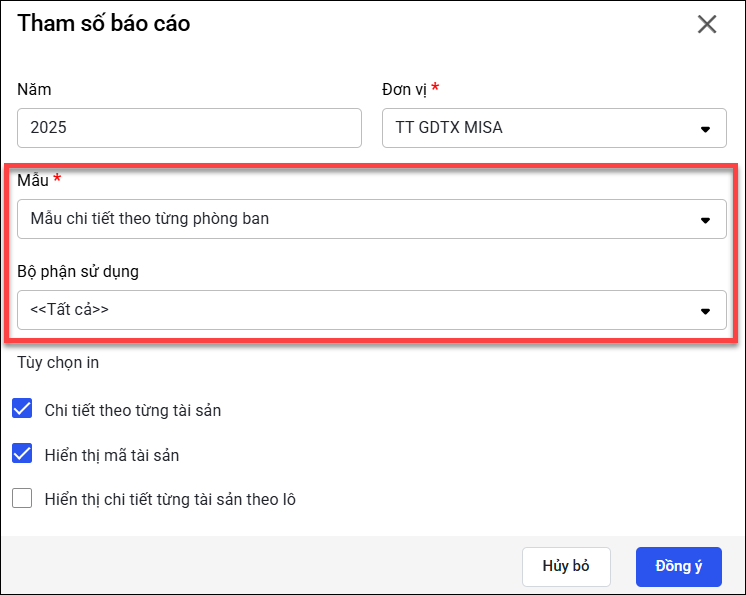This screenshot has width=746, height=595.
Task: Expand the Bộ phận sử dụng dropdown arrow
Action: point(705,311)
